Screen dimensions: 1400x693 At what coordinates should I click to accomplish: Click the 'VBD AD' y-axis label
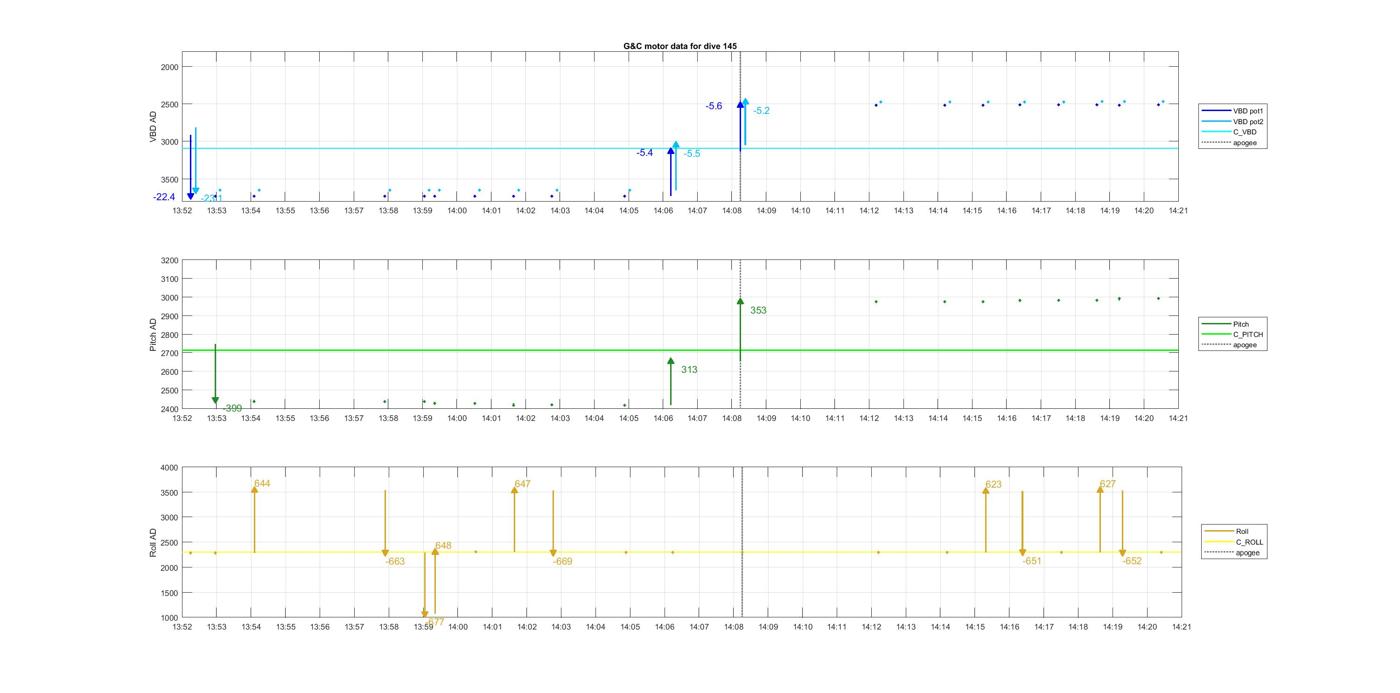tap(154, 126)
